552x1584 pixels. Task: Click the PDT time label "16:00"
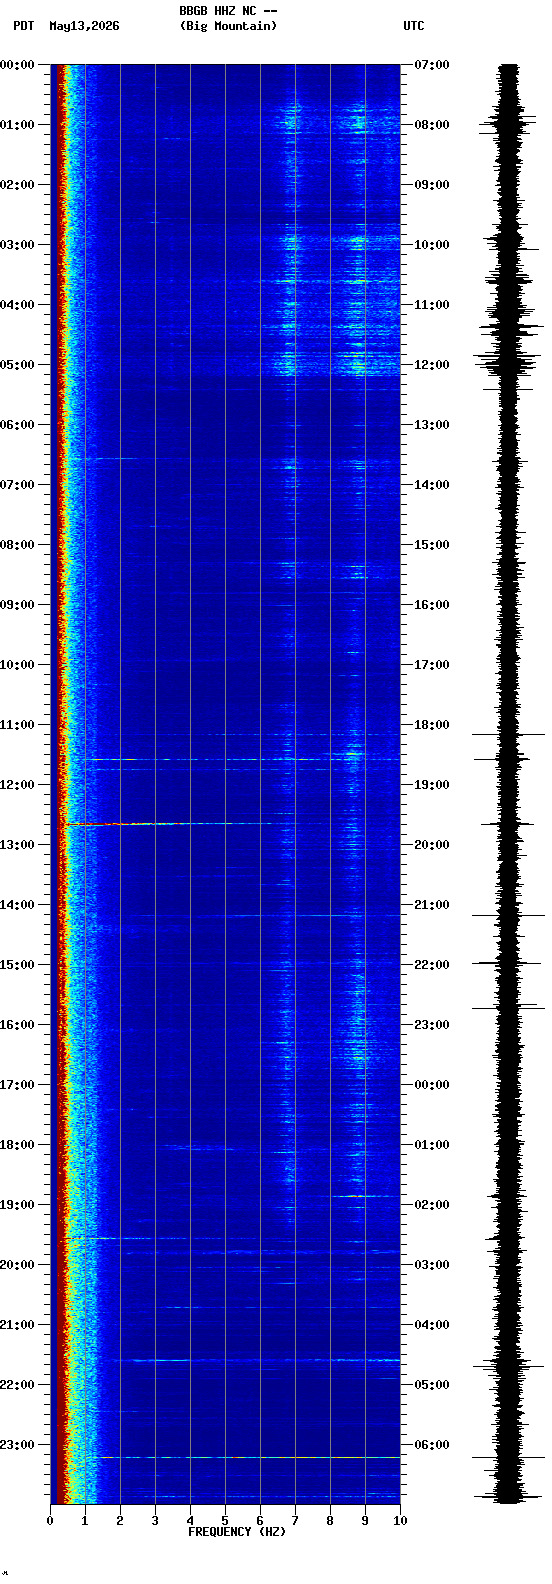(18, 1025)
